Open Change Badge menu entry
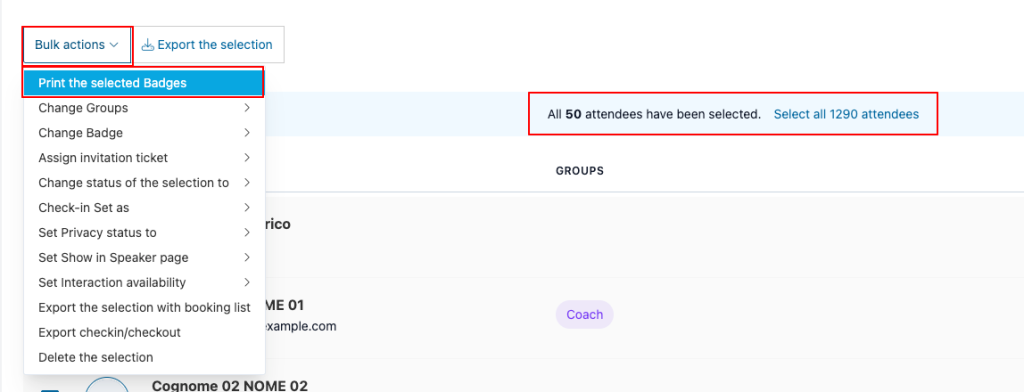The height and width of the screenshot is (392, 1024). [144, 133]
